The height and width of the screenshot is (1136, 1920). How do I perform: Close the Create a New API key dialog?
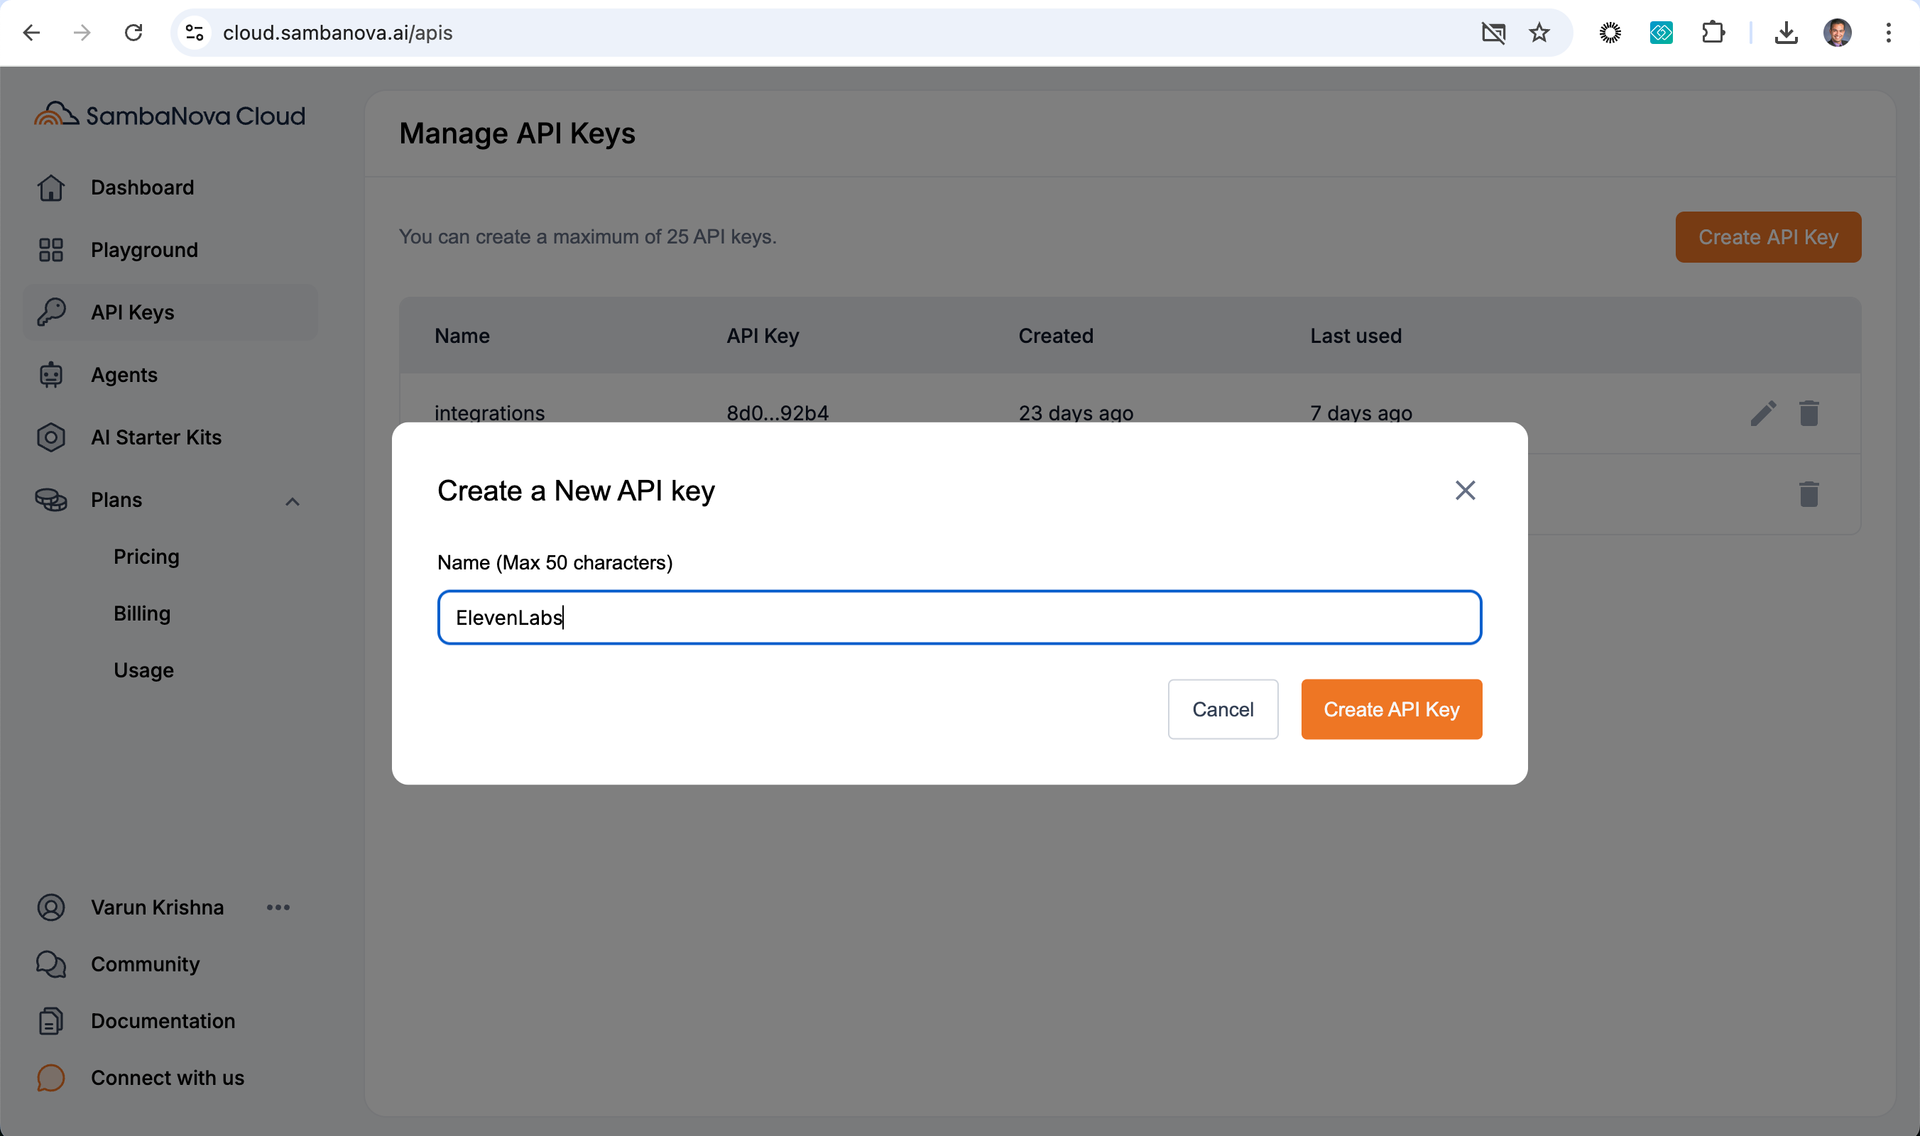(1465, 490)
